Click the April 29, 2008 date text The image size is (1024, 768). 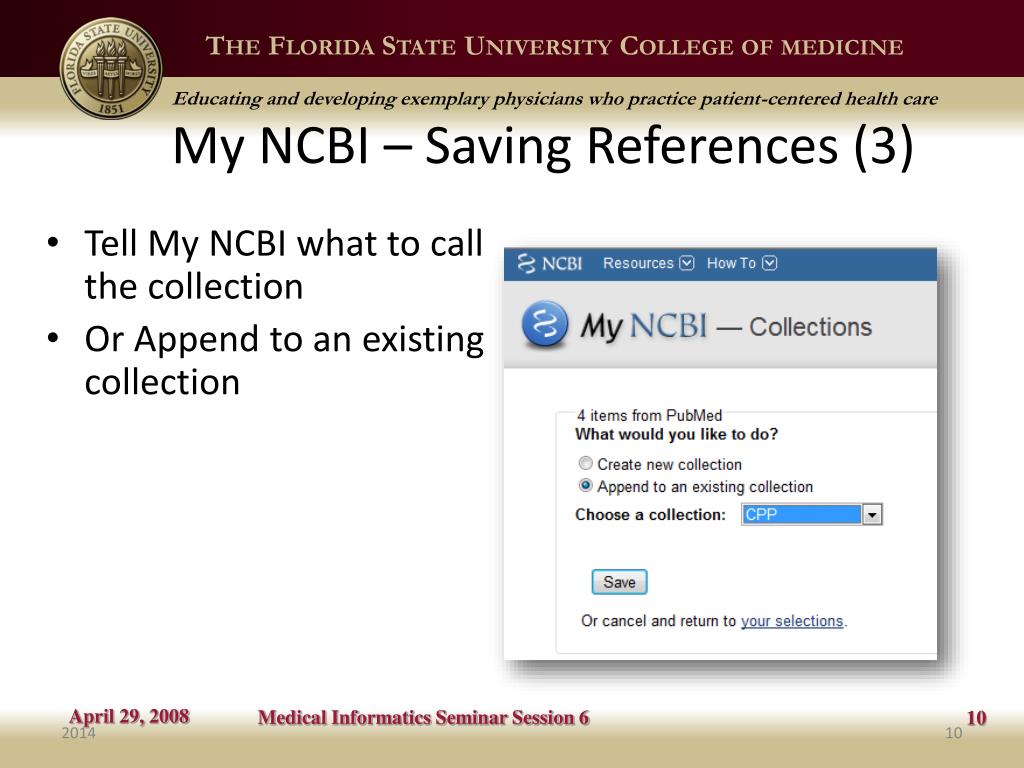(x=129, y=717)
